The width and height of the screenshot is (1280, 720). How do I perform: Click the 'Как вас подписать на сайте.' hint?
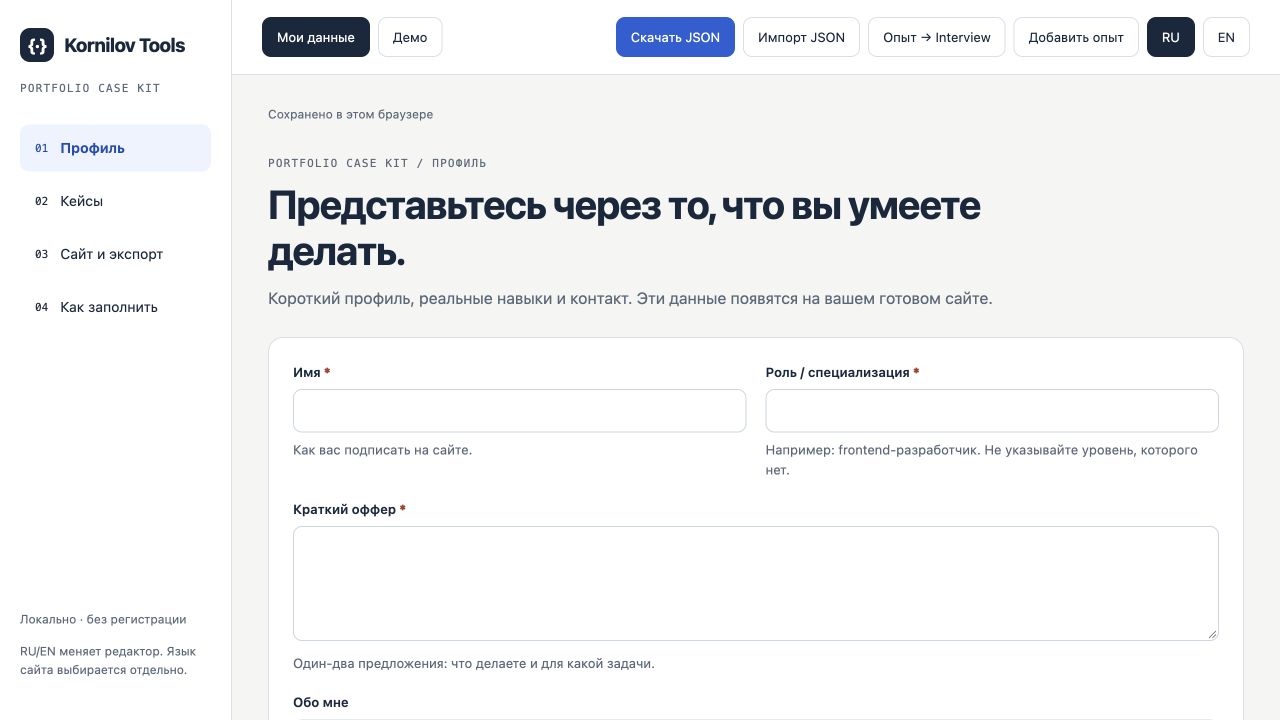point(382,450)
